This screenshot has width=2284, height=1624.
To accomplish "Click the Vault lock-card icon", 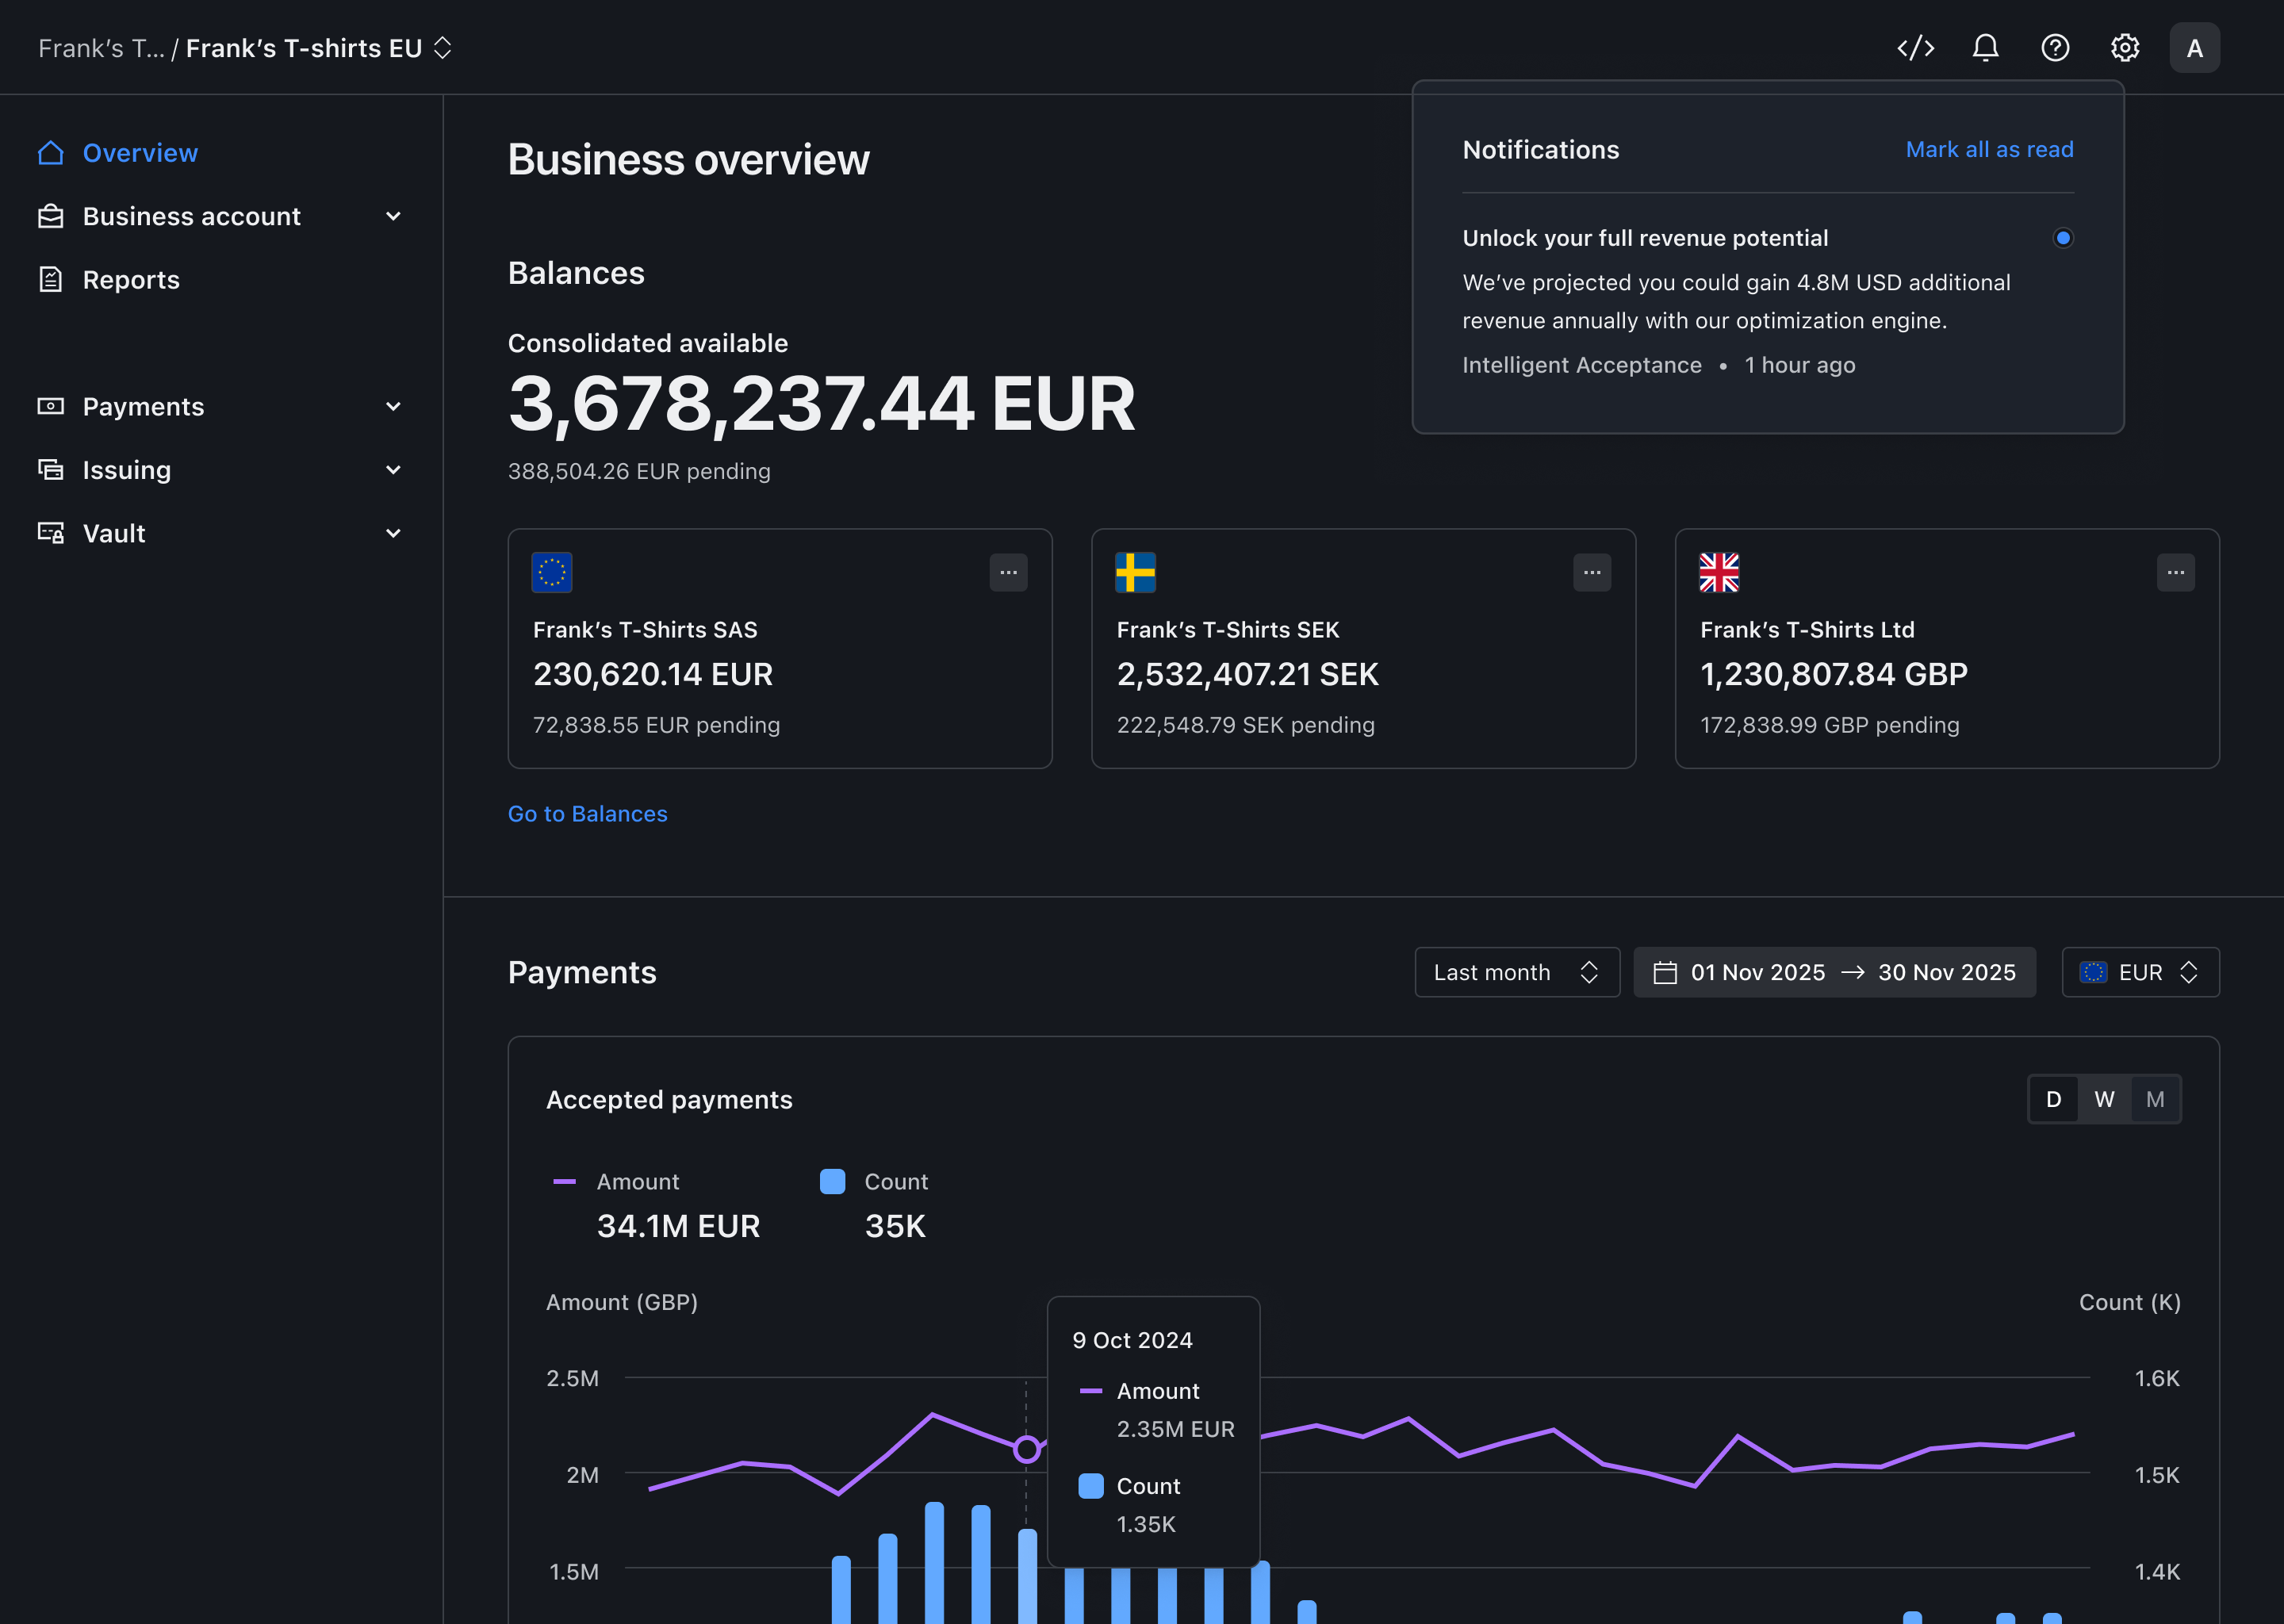I will click(x=51, y=533).
